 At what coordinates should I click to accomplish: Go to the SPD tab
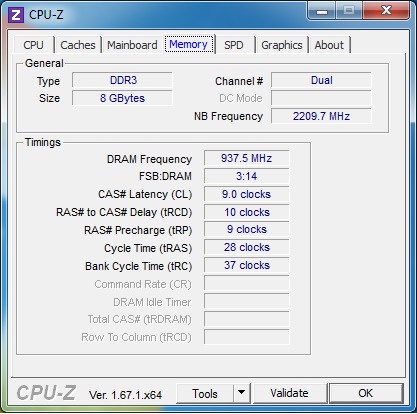click(x=234, y=45)
